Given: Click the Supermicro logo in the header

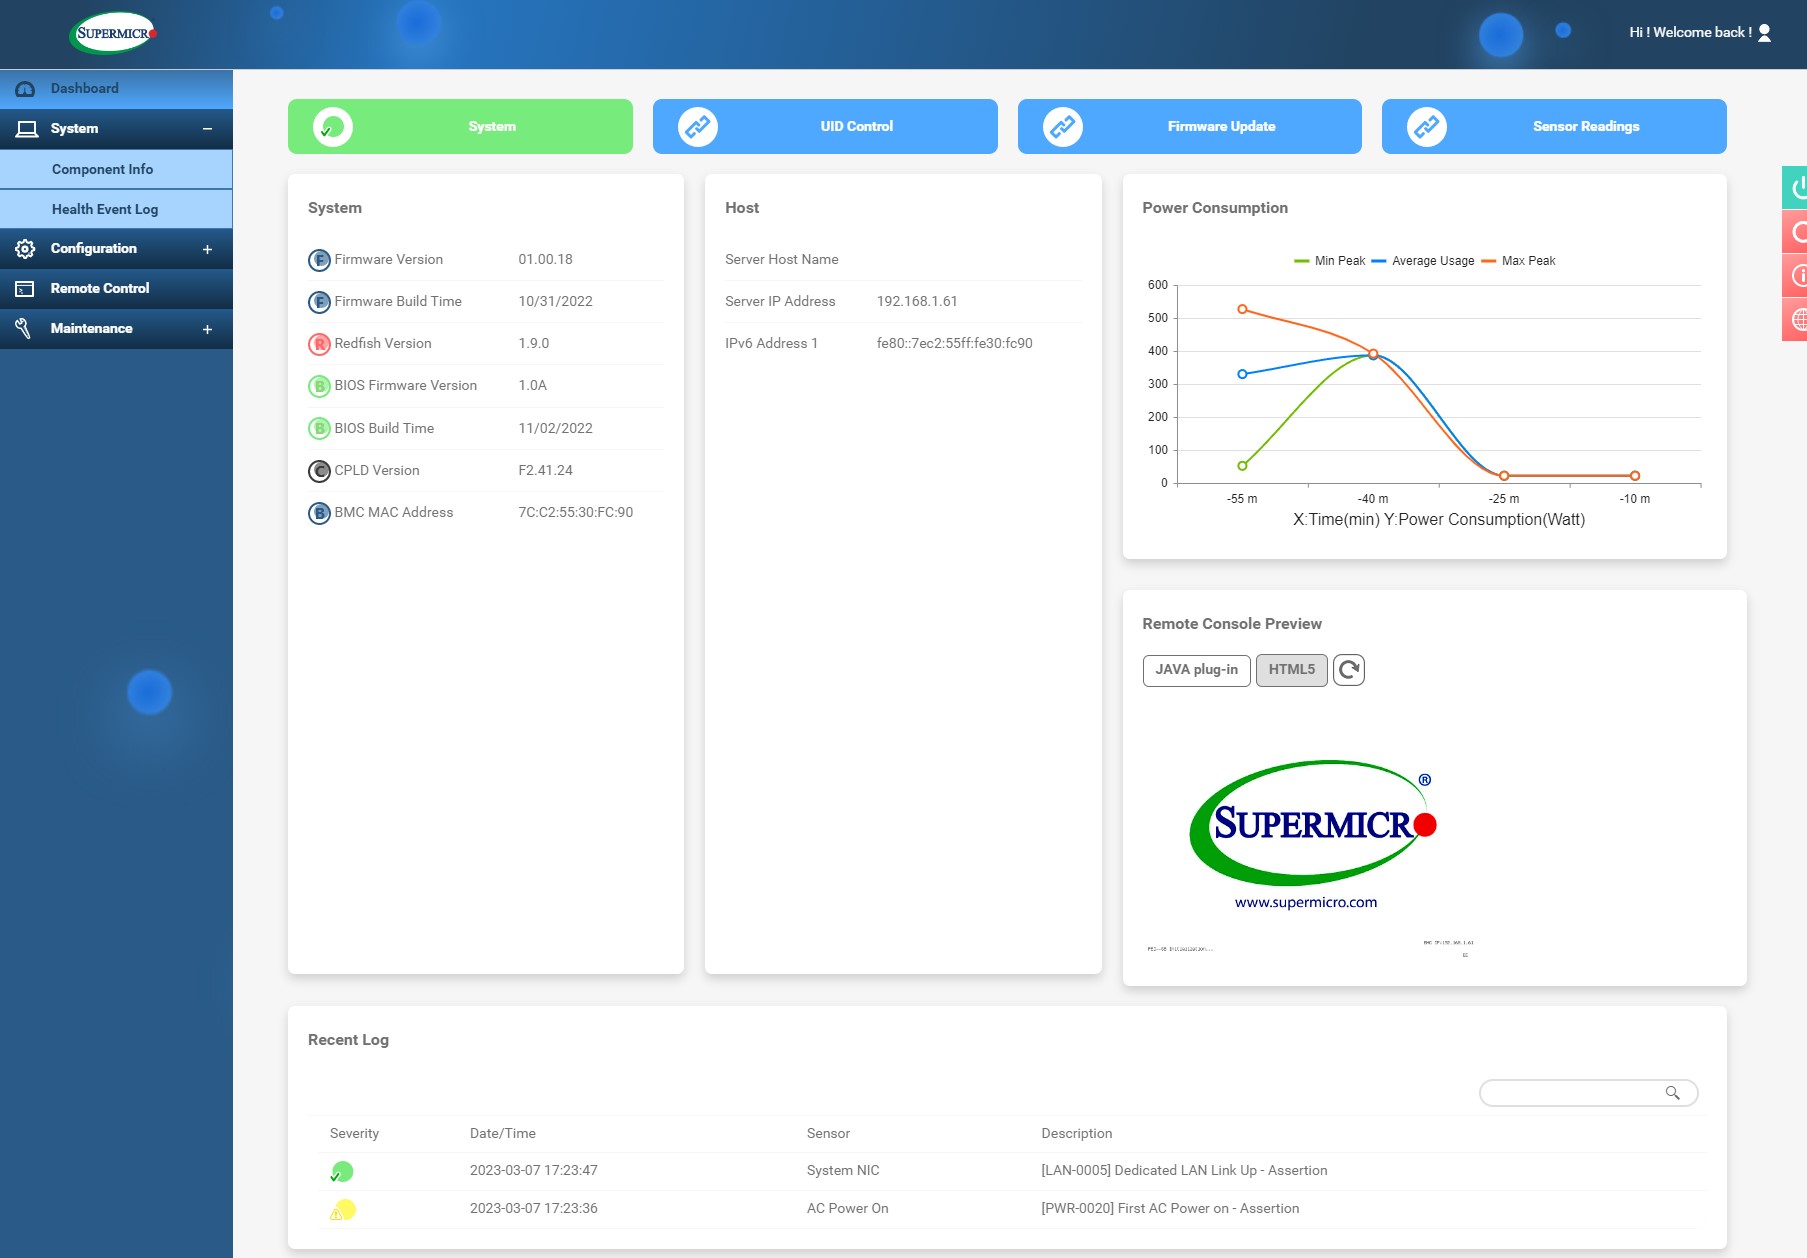Looking at the screenshot, I should click(114, 33).
